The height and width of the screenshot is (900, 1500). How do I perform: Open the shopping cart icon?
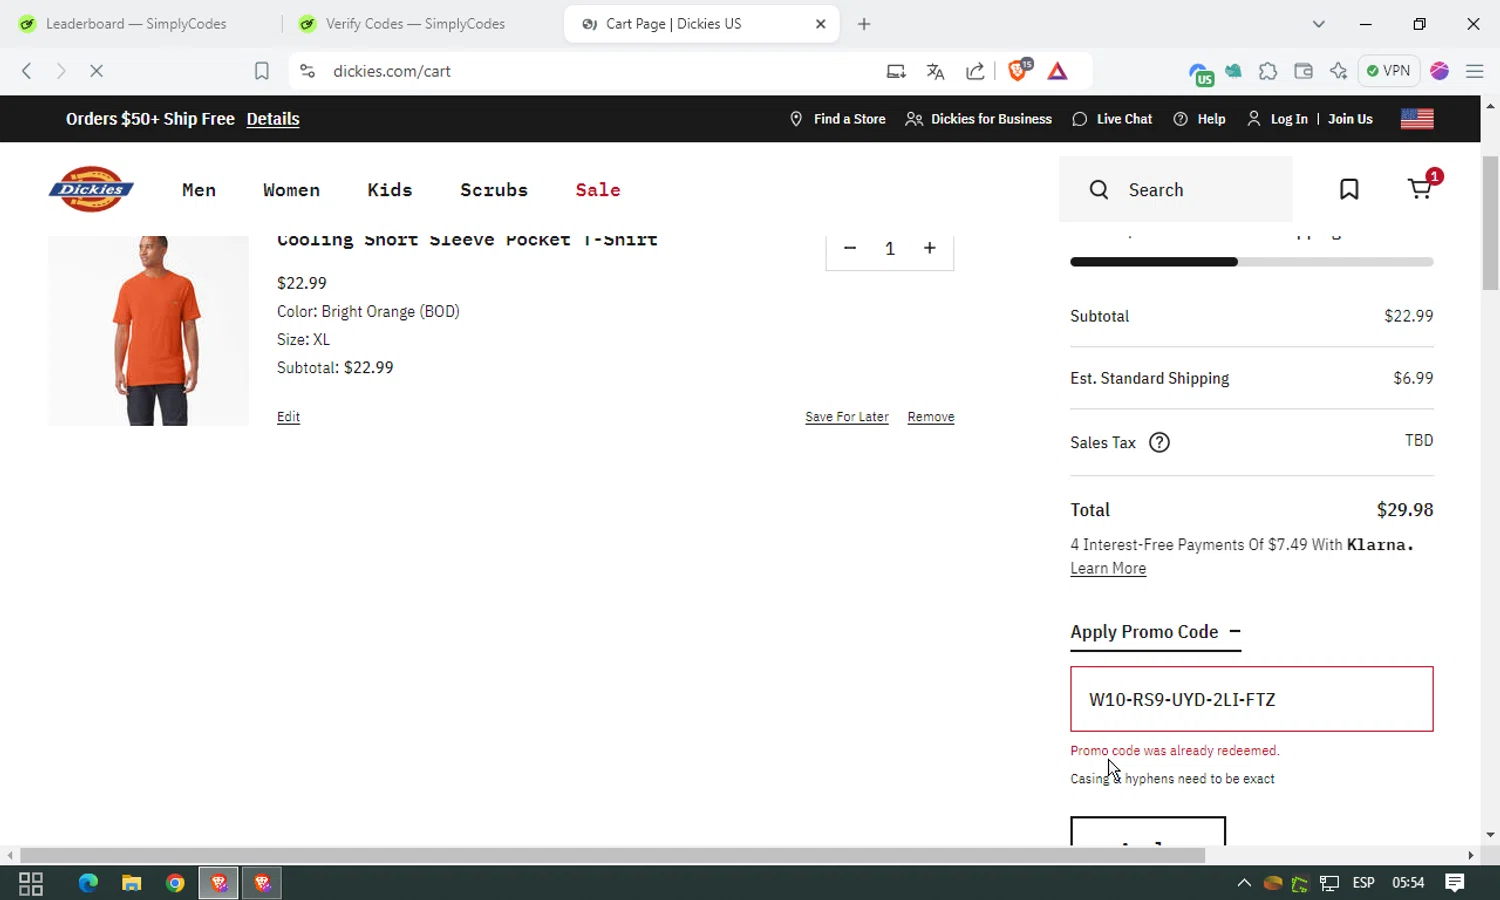point(1420,188)
